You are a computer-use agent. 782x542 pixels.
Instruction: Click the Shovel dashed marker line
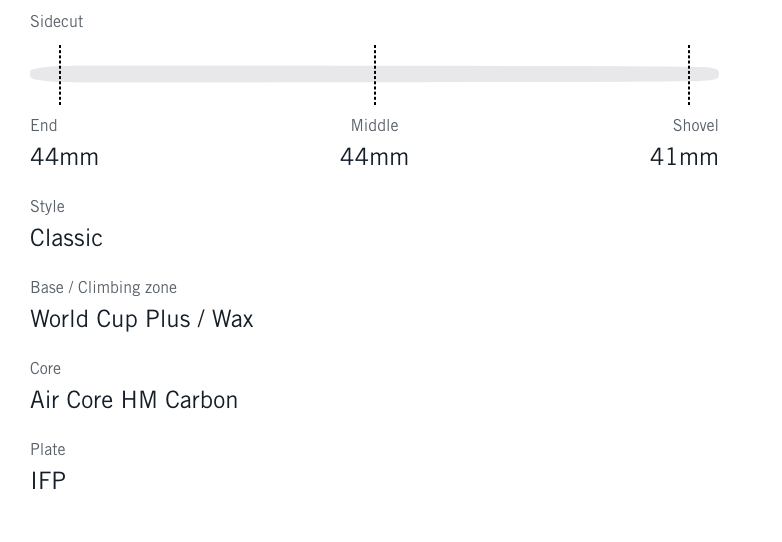[x=689, y=75]
